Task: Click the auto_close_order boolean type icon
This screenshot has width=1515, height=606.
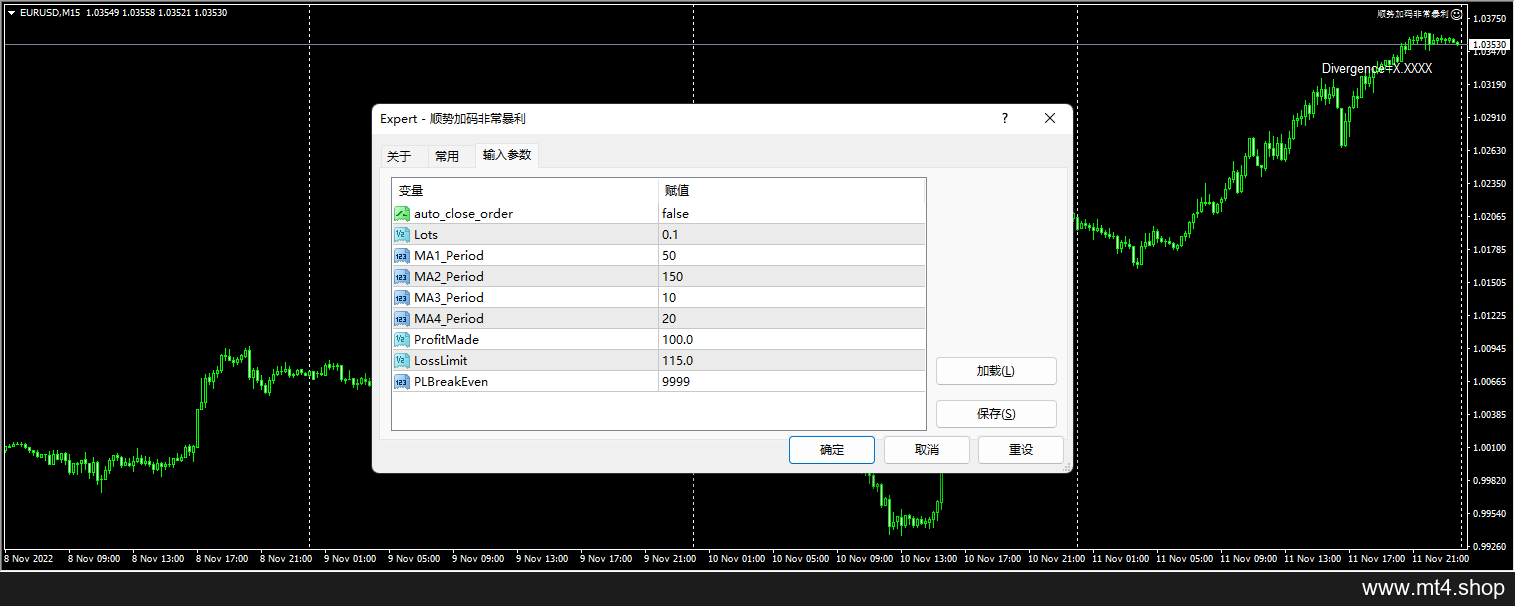Action: click(401, 213)
